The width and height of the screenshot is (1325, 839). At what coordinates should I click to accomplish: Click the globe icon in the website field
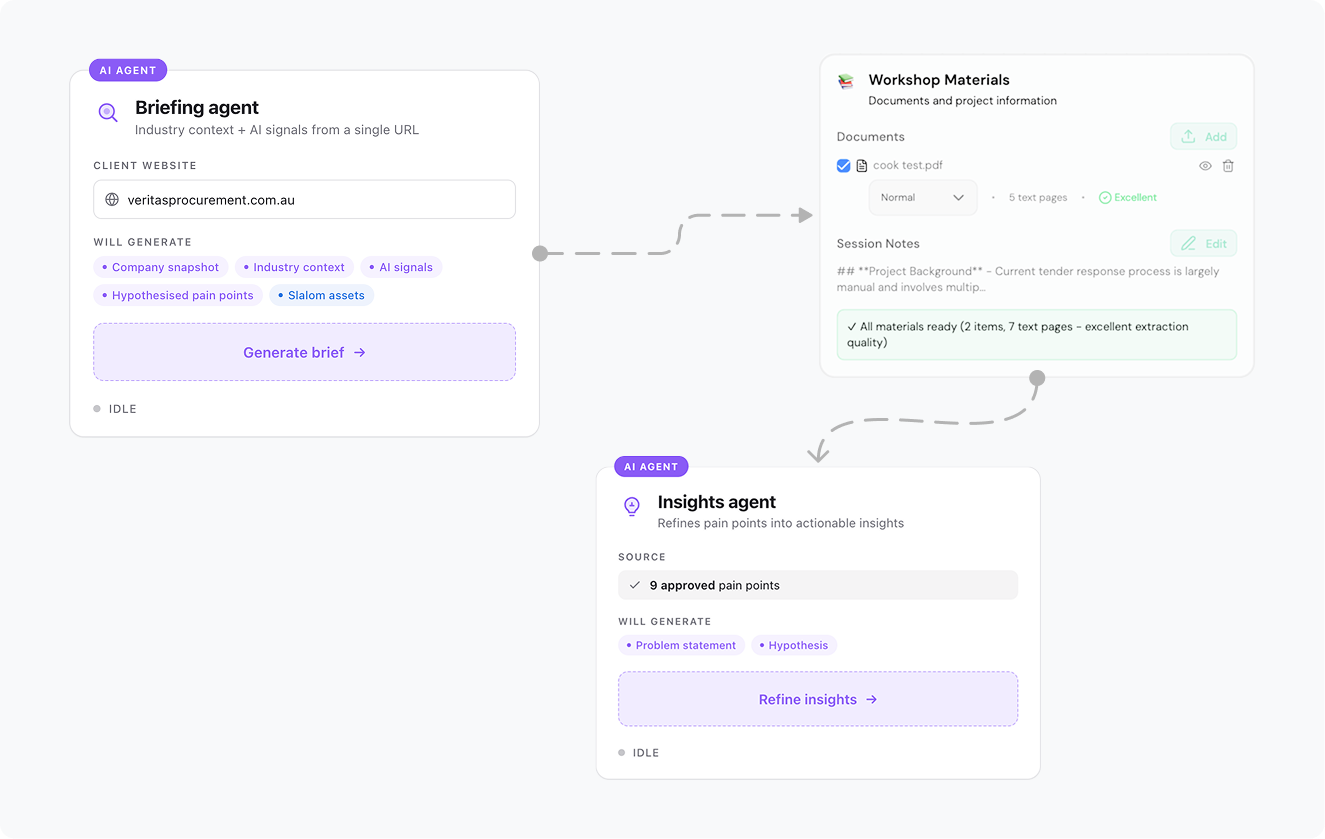(x=112, y=200)
